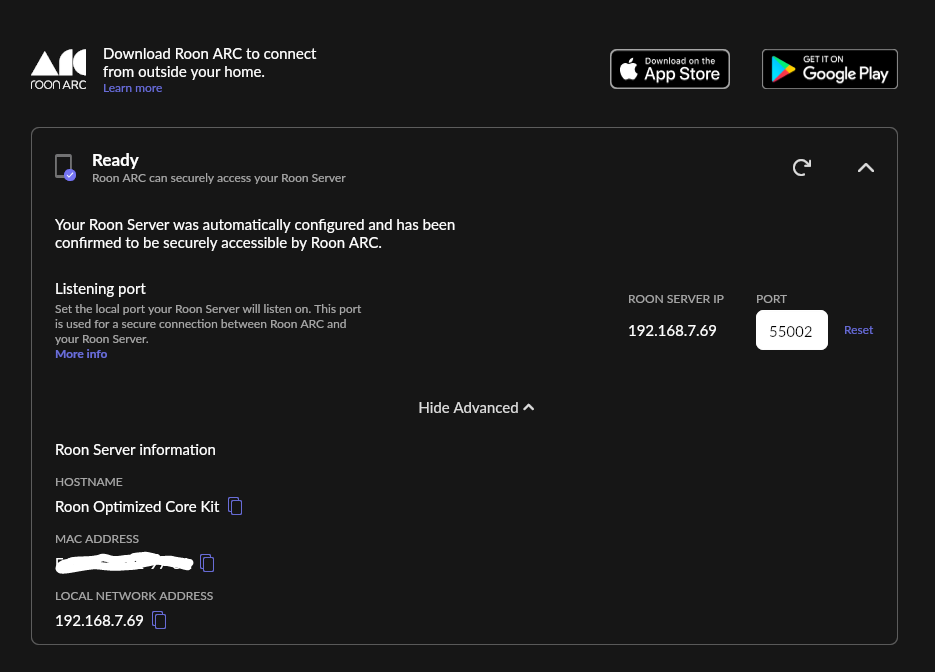Select the Roon Server IP 192.168.7.69
Image resolution: width=935 pixels, height=672 pixels.
pyautogui.click(x=672, y=331)
